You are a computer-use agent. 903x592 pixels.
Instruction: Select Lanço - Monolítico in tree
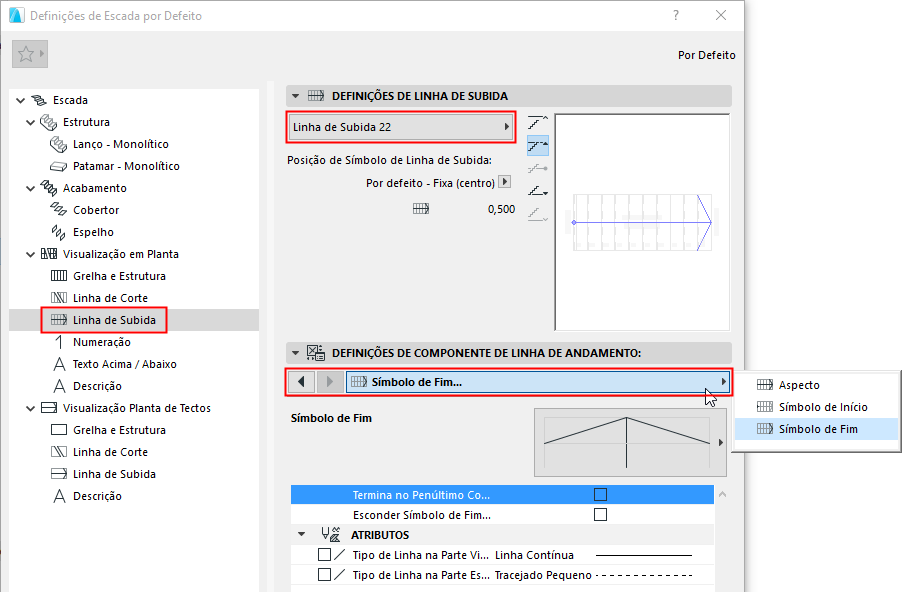120,144
